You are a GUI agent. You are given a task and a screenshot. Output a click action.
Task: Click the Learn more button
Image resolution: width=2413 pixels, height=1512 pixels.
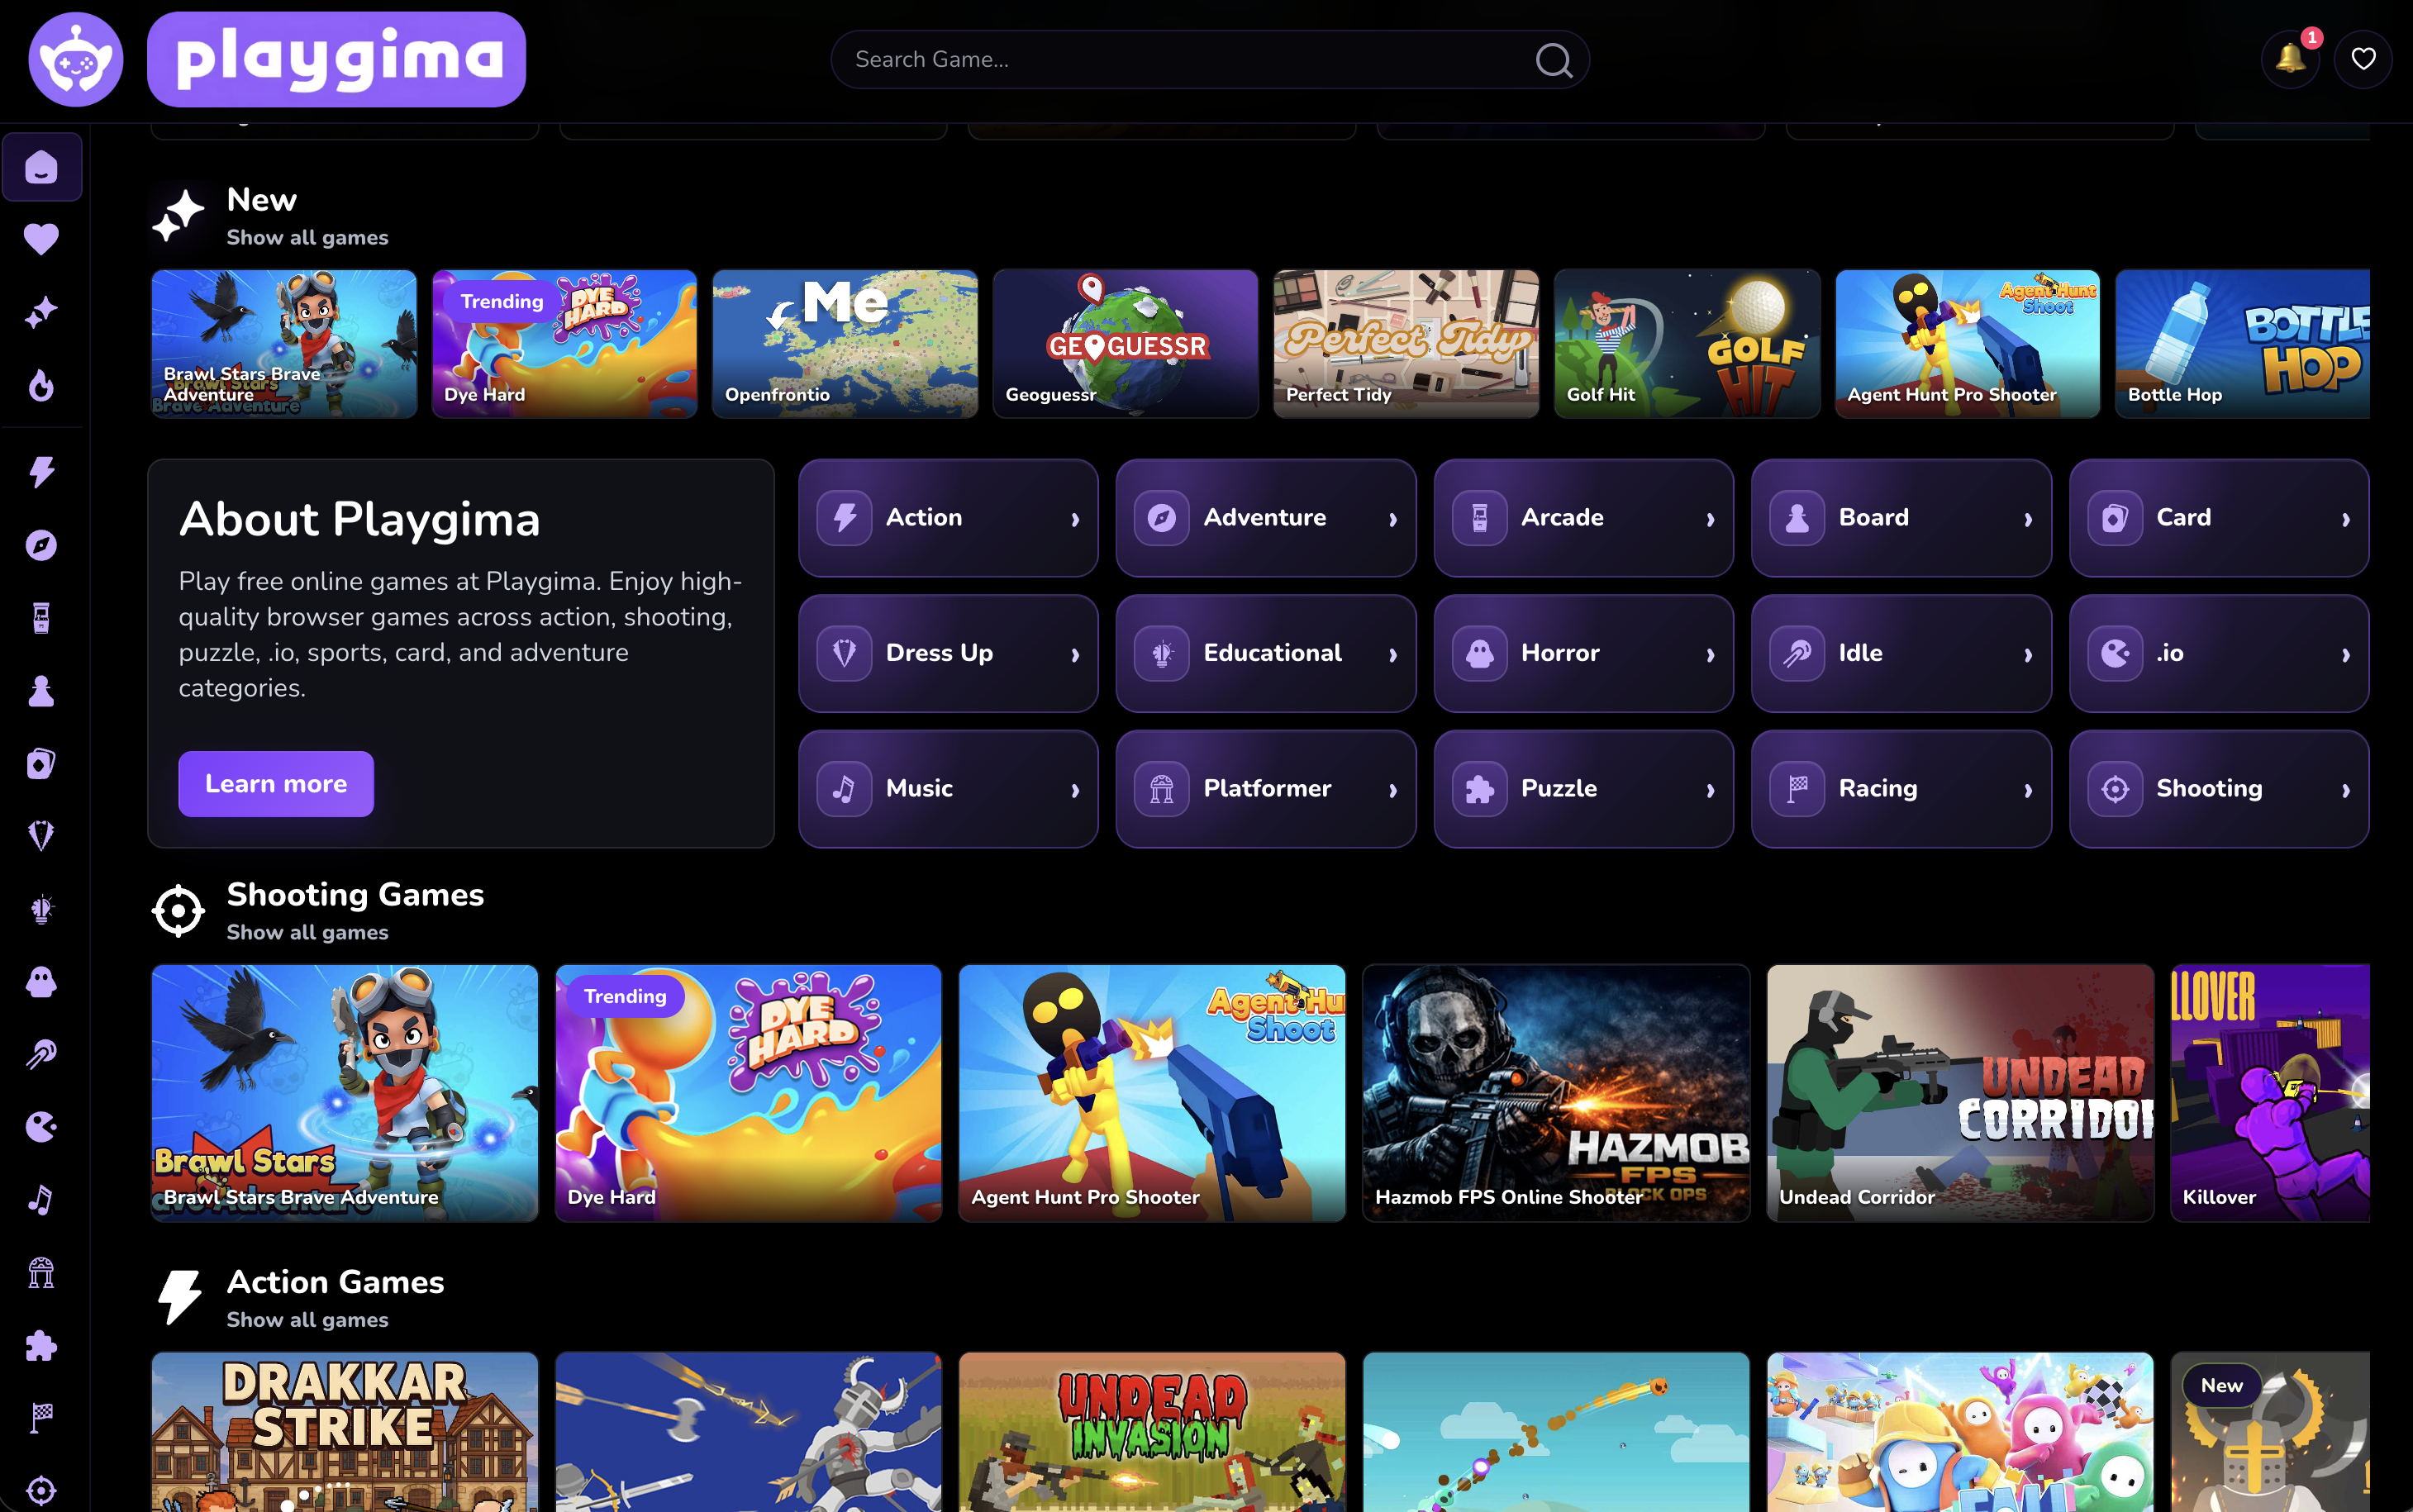point(276,784)
